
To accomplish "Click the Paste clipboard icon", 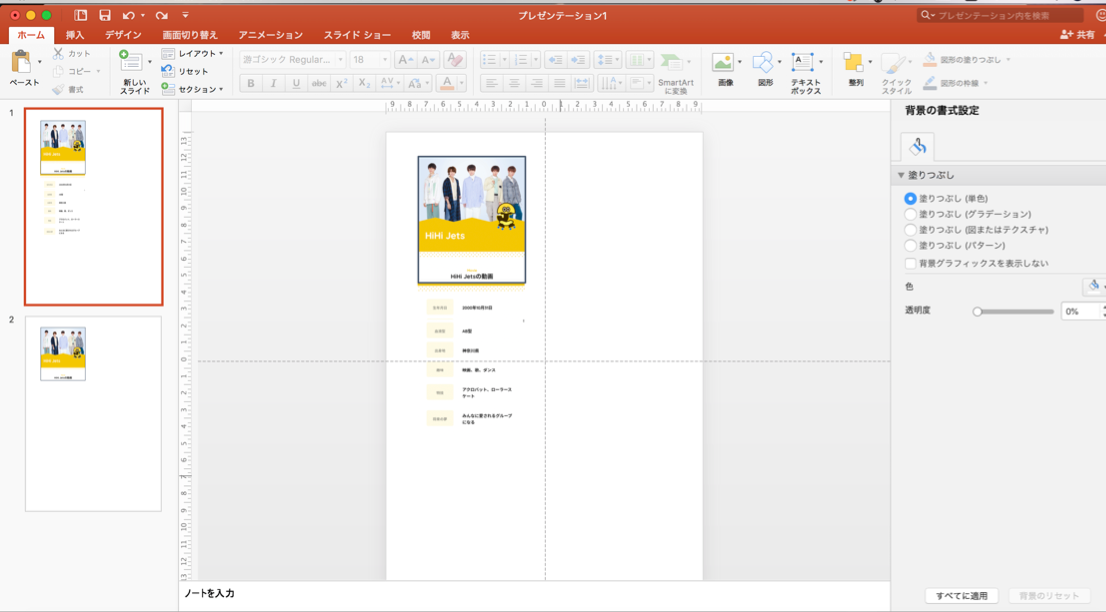I will coord(21,62).
